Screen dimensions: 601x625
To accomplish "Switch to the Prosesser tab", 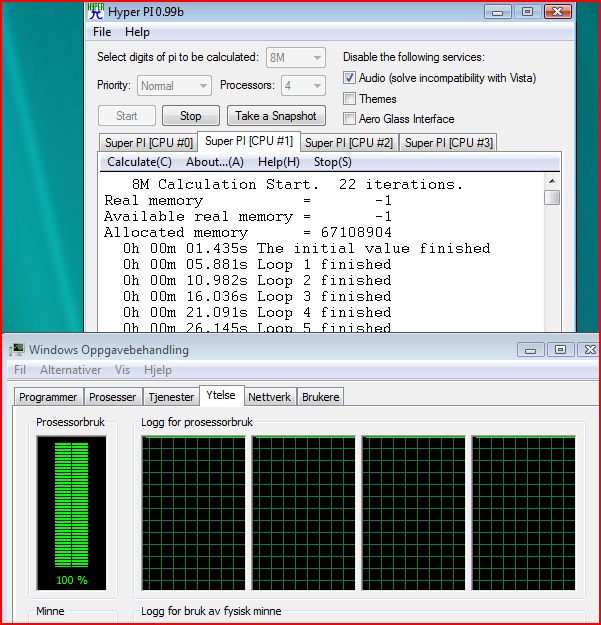I will coord(113,397).
